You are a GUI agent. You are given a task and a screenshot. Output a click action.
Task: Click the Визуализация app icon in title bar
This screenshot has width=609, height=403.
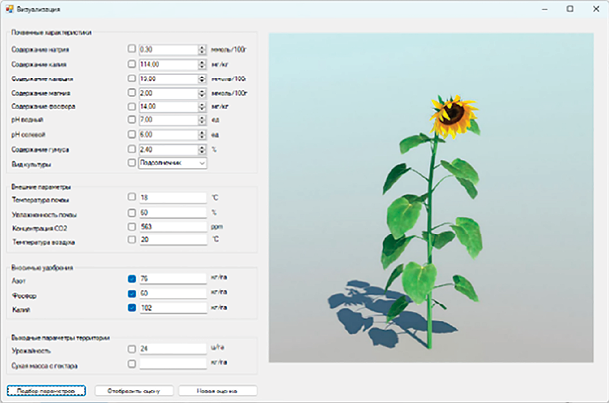point(9,8)
